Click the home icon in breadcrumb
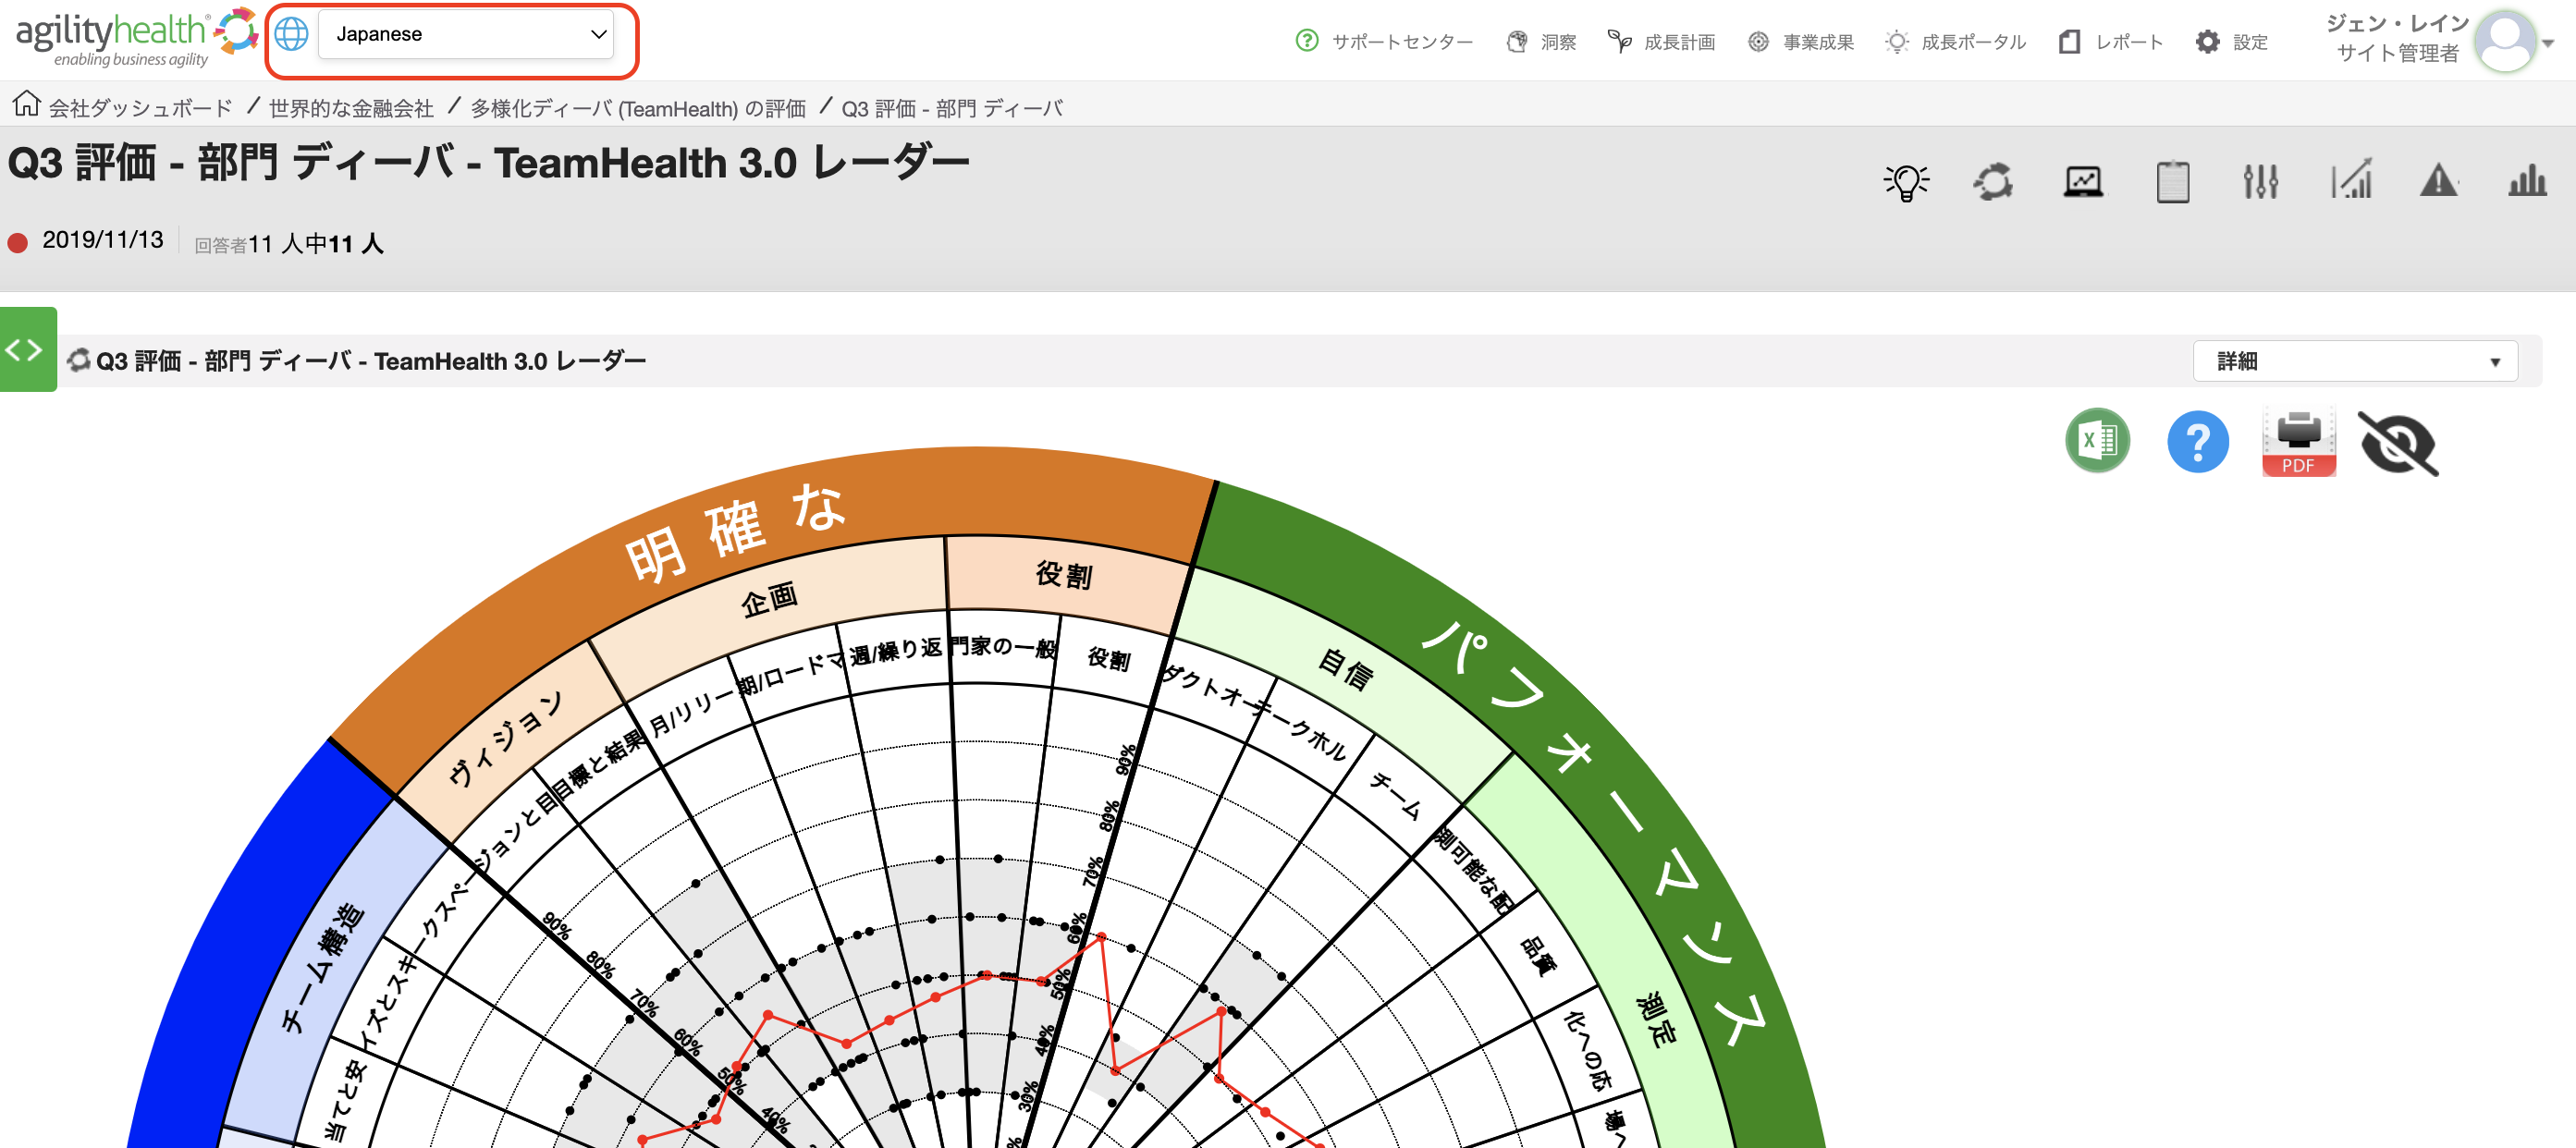The width and height of the screenshot is (2576, 1148). click(26, 103)
